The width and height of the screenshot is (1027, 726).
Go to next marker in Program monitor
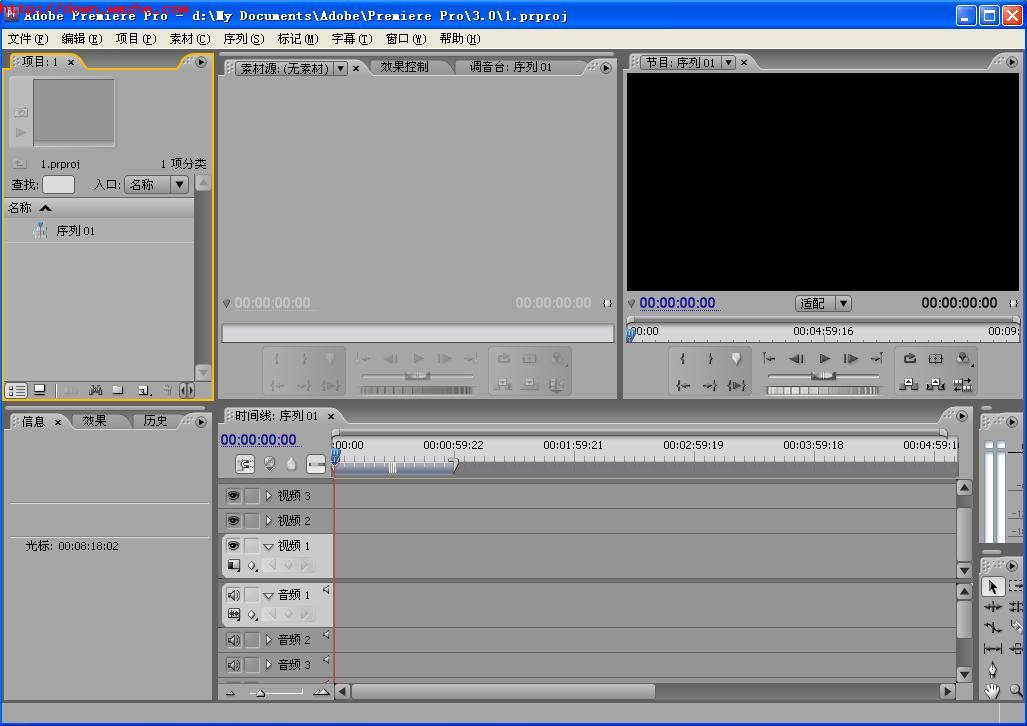[x=877, y=358]
